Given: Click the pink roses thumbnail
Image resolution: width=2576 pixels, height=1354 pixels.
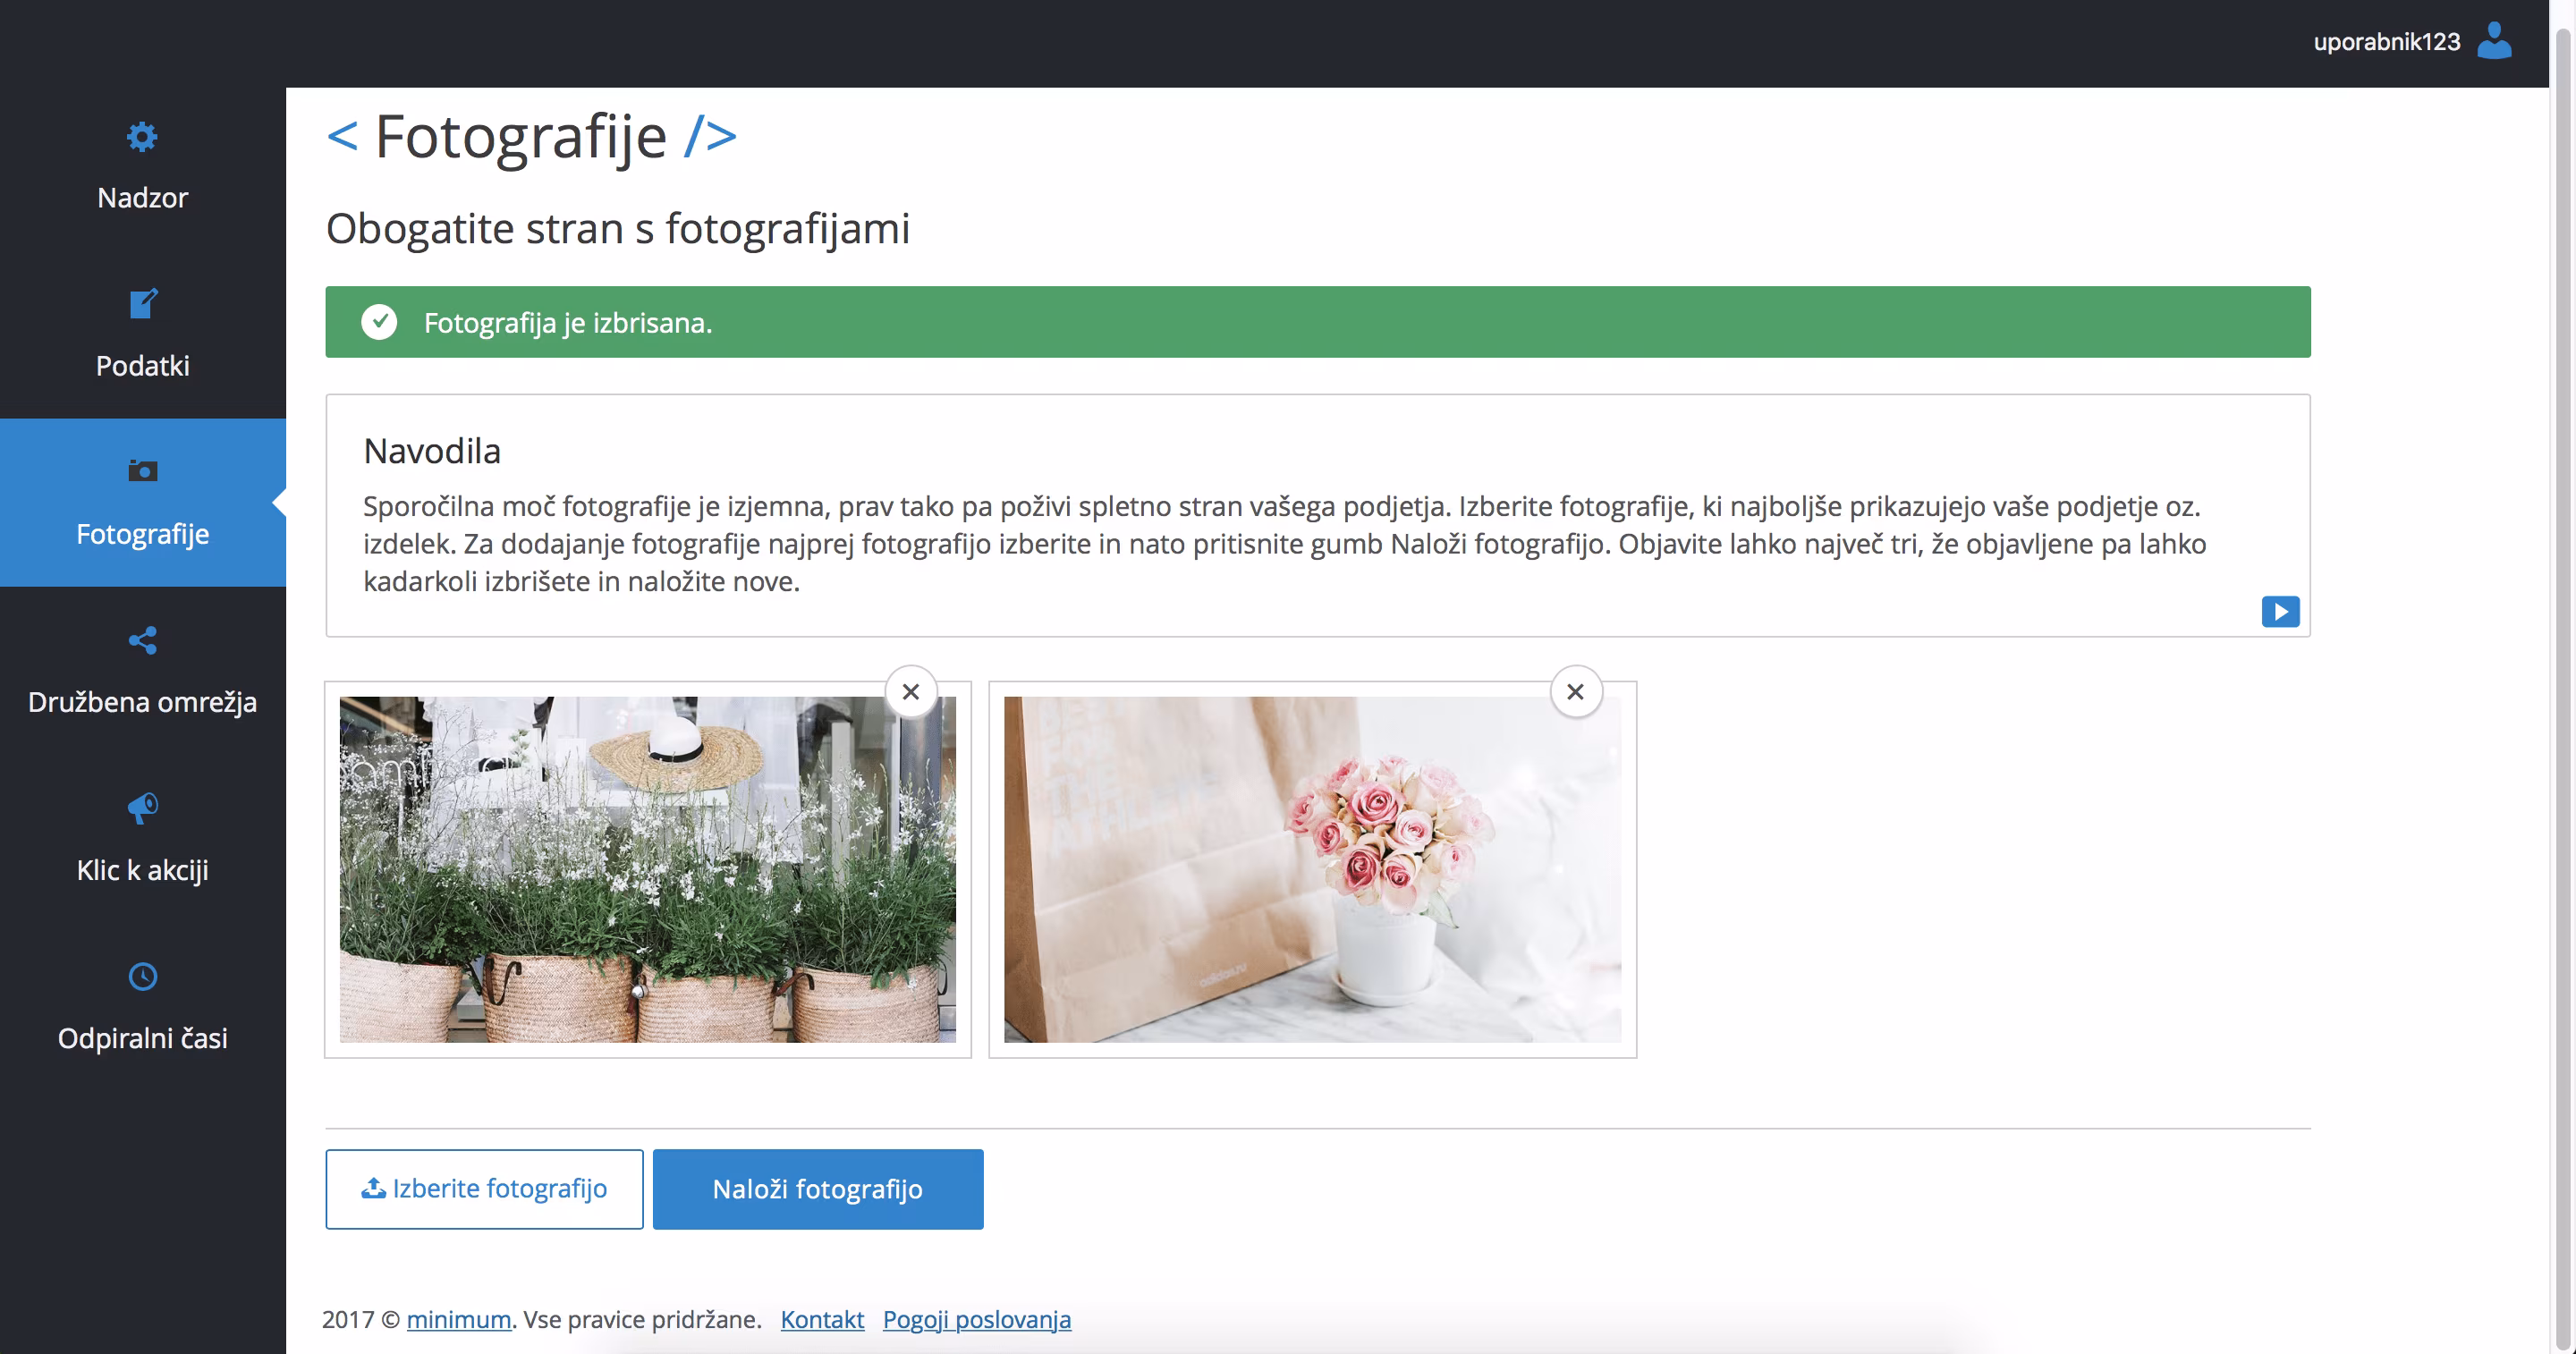Looking at the screenshot, I should point(1312,870).
